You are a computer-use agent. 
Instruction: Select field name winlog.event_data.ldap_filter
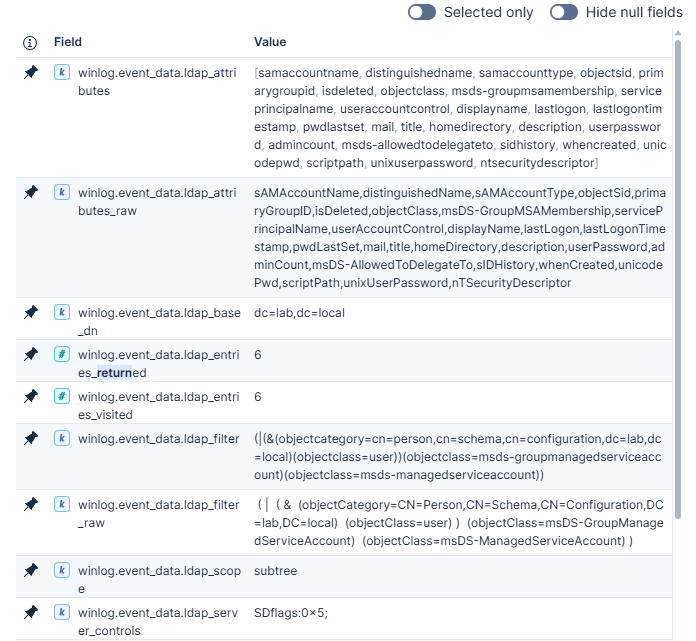pyautogui.click(x=158, y=439)
